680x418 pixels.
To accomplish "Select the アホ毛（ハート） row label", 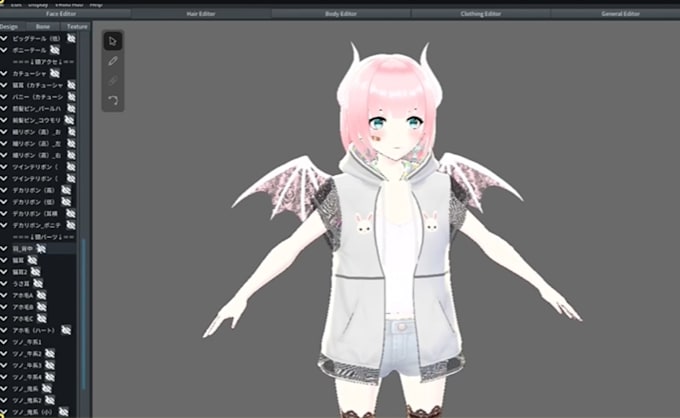I will click(35, 330).
